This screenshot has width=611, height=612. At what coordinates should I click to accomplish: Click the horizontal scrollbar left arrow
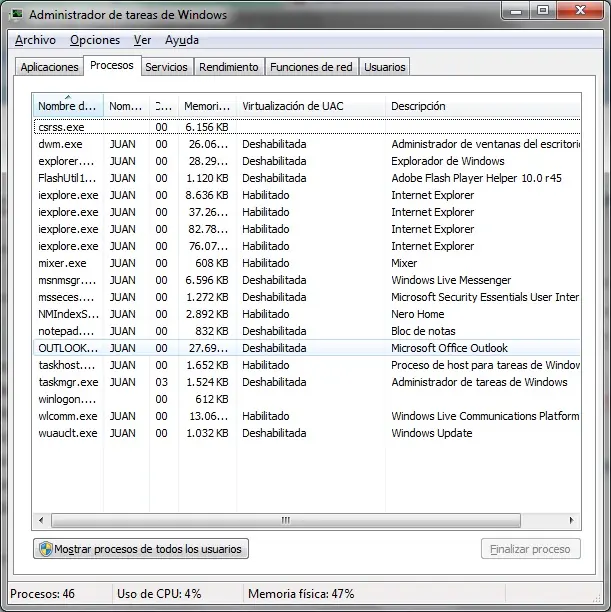click(x=41, y=520)
